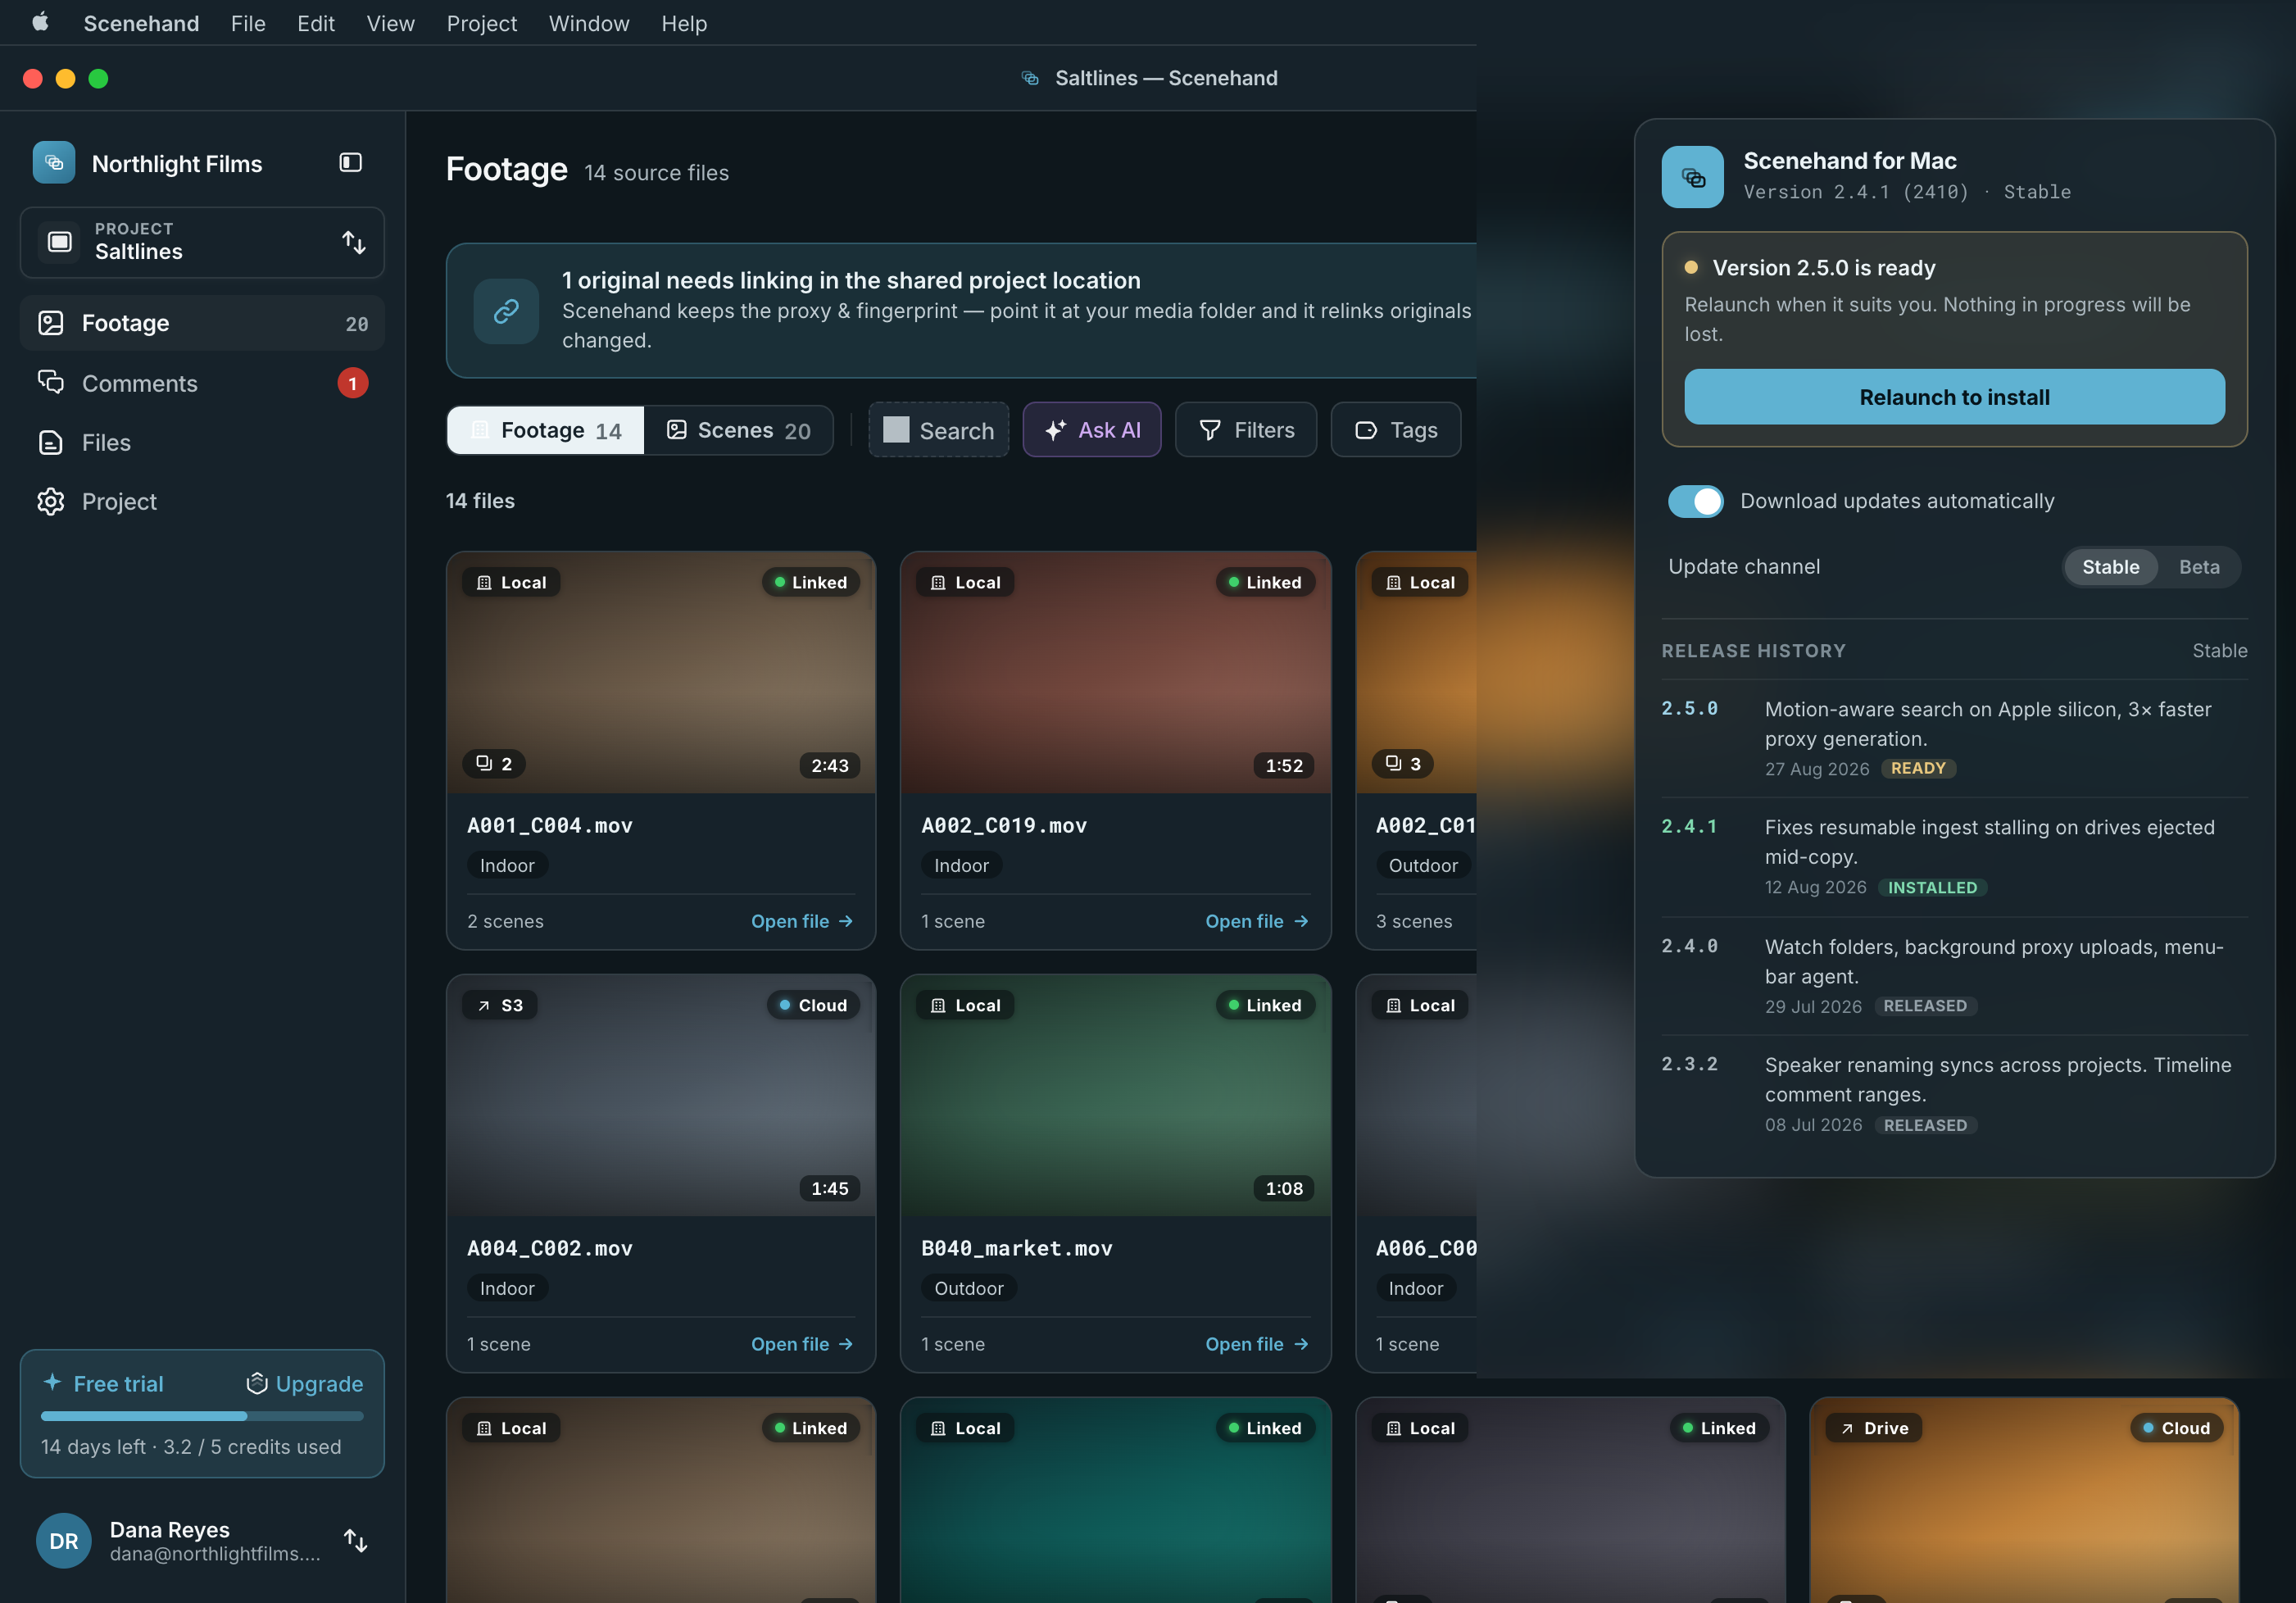The width and height of the screenshot is (2296, 1603).
Task: Click the Indoor tag on A002_C019.mov
Action: pos(961,865)
